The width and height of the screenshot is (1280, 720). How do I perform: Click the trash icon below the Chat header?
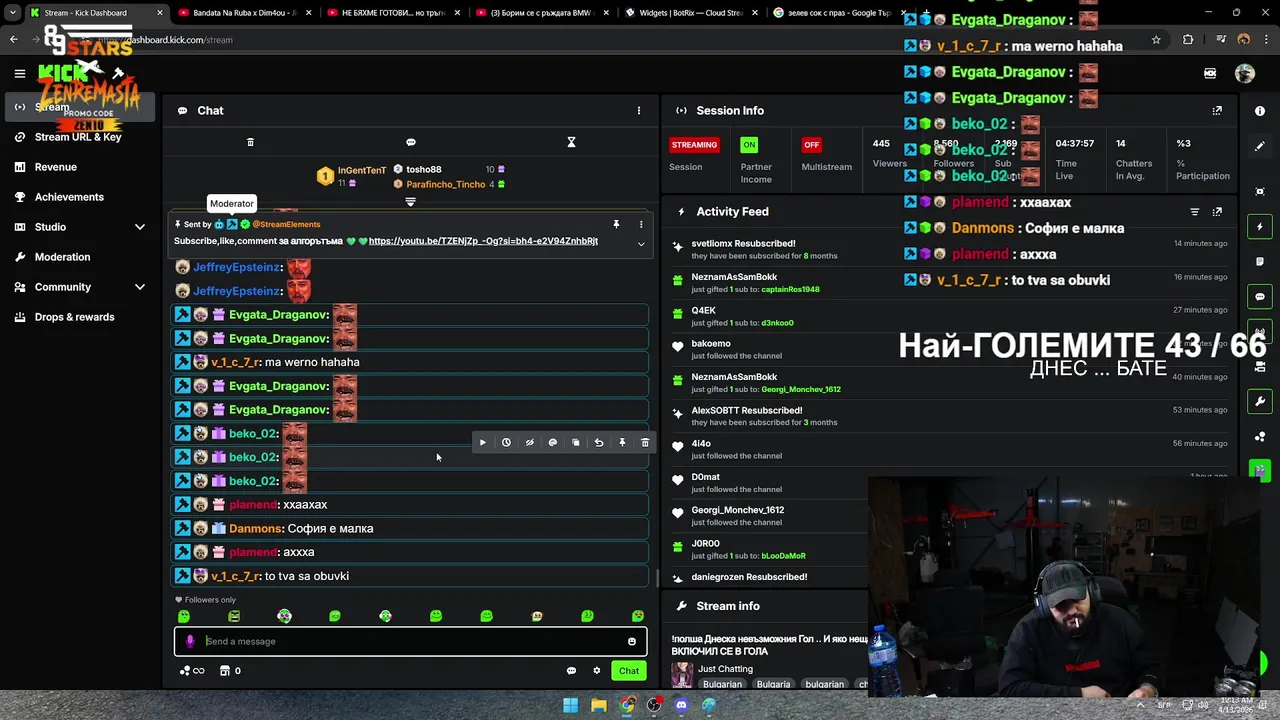(250, 142)
